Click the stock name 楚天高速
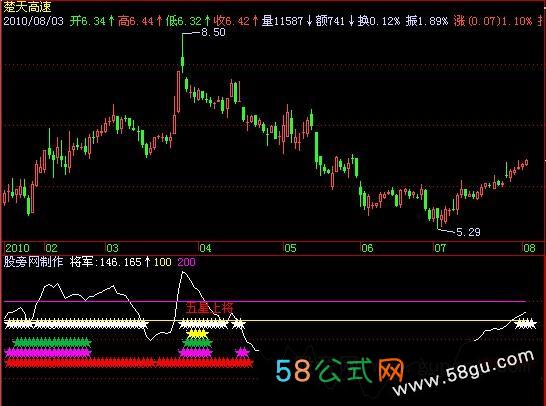 (x=27, y=7)
